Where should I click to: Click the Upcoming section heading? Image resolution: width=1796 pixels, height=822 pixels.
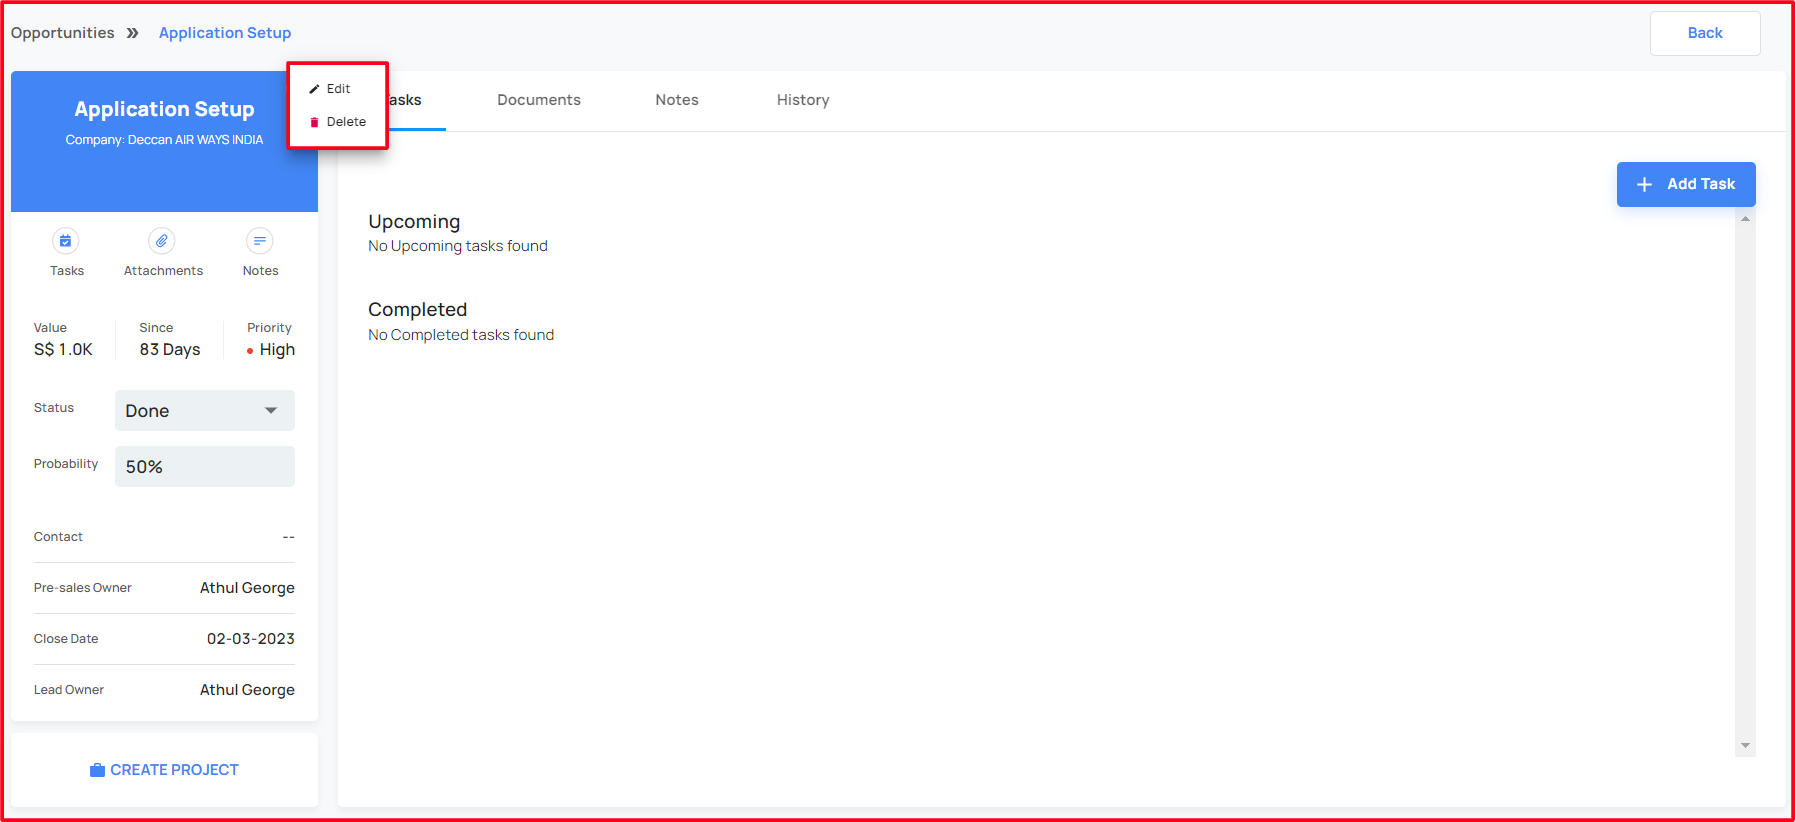(414, 222)
